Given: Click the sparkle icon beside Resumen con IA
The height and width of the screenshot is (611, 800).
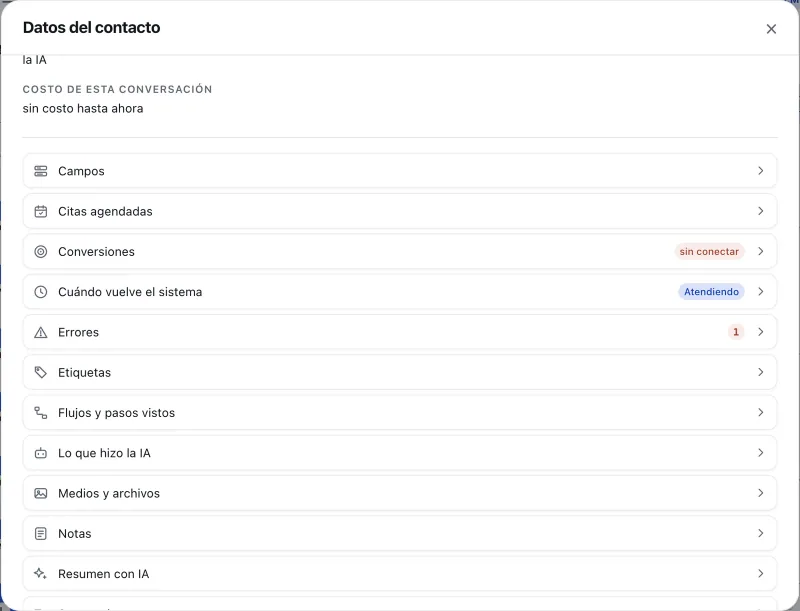Looking at the screenshot, I should click(x=41, y=574).
